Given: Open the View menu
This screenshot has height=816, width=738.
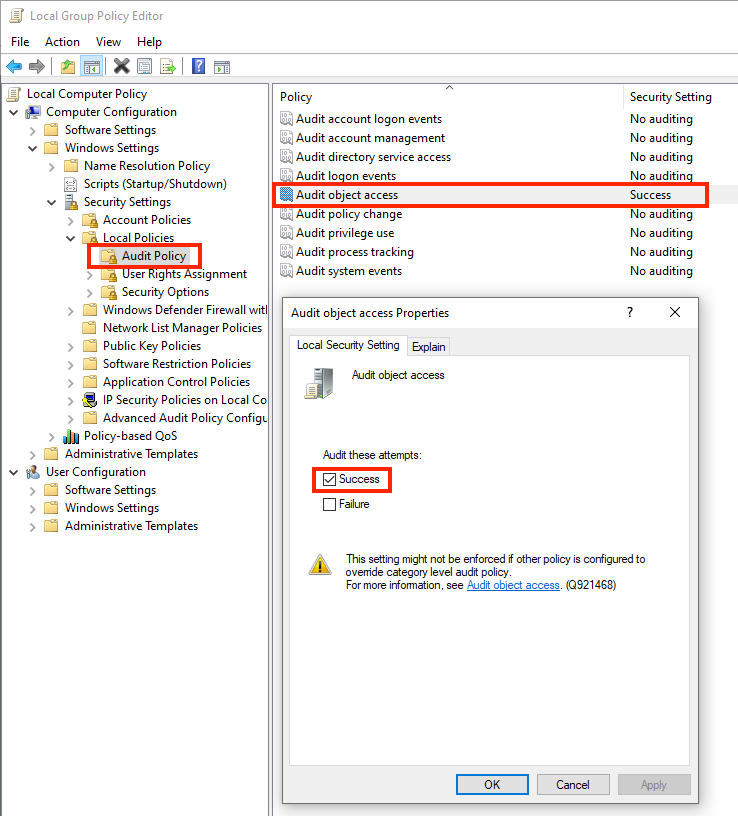Looking at the screenshot, I should 108,42.
